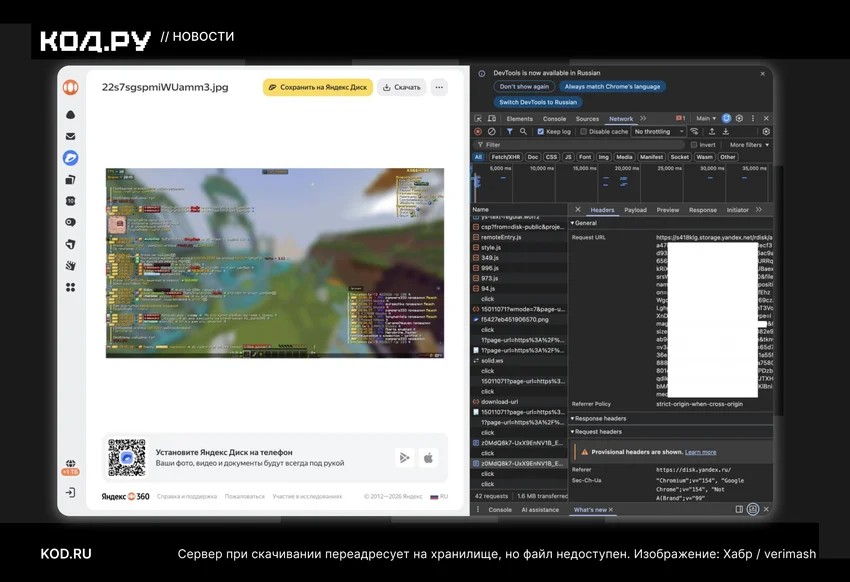
Task: Uncheck the Keep log checkbox
Action: tap(540, 131)
